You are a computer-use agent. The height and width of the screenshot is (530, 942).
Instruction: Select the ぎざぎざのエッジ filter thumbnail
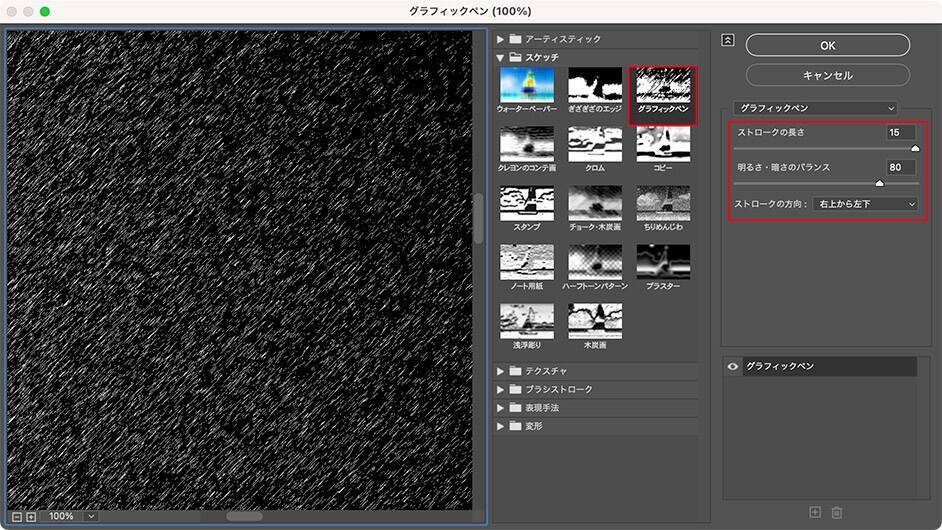[x=595, y=85]
